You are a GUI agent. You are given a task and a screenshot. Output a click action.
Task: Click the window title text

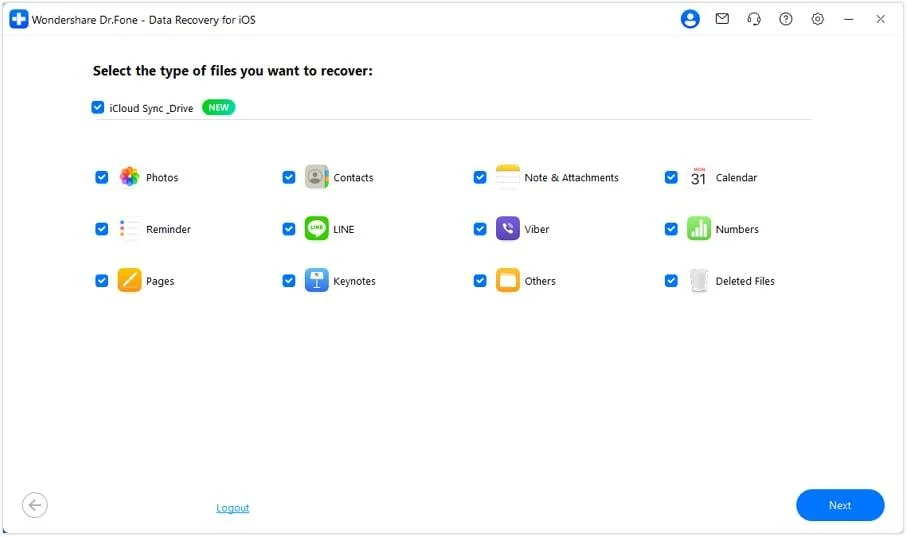pyautogui.click(x=143, y=20)
